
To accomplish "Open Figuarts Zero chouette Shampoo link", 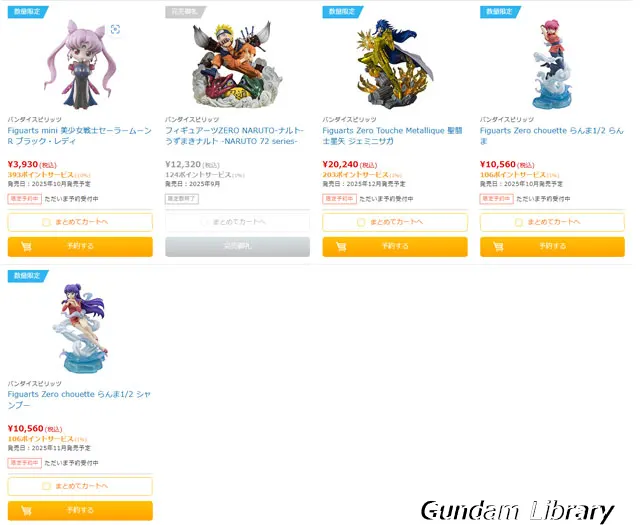I will [x=79, y=400].
